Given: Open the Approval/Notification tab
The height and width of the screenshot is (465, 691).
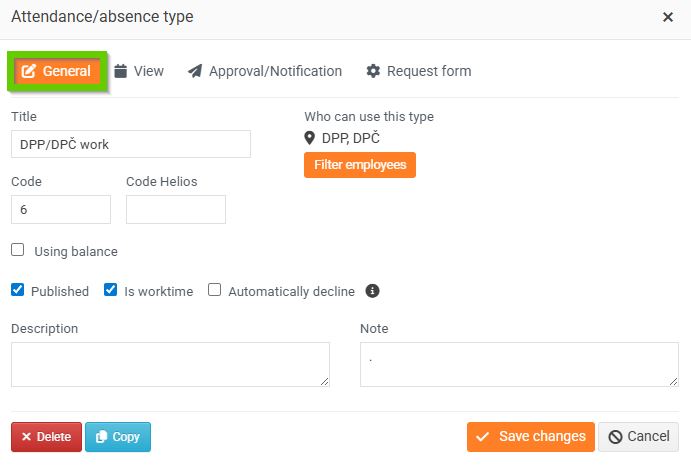Looking at the screenshot, I should point(265,71).
